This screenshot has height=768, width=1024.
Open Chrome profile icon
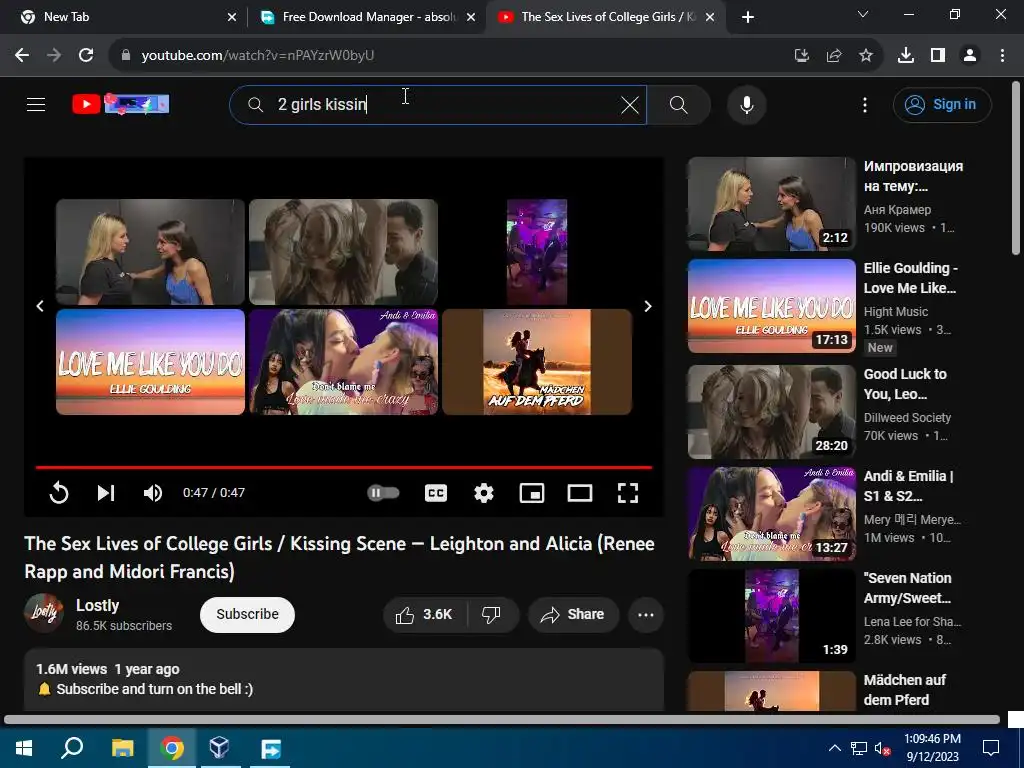970,56
